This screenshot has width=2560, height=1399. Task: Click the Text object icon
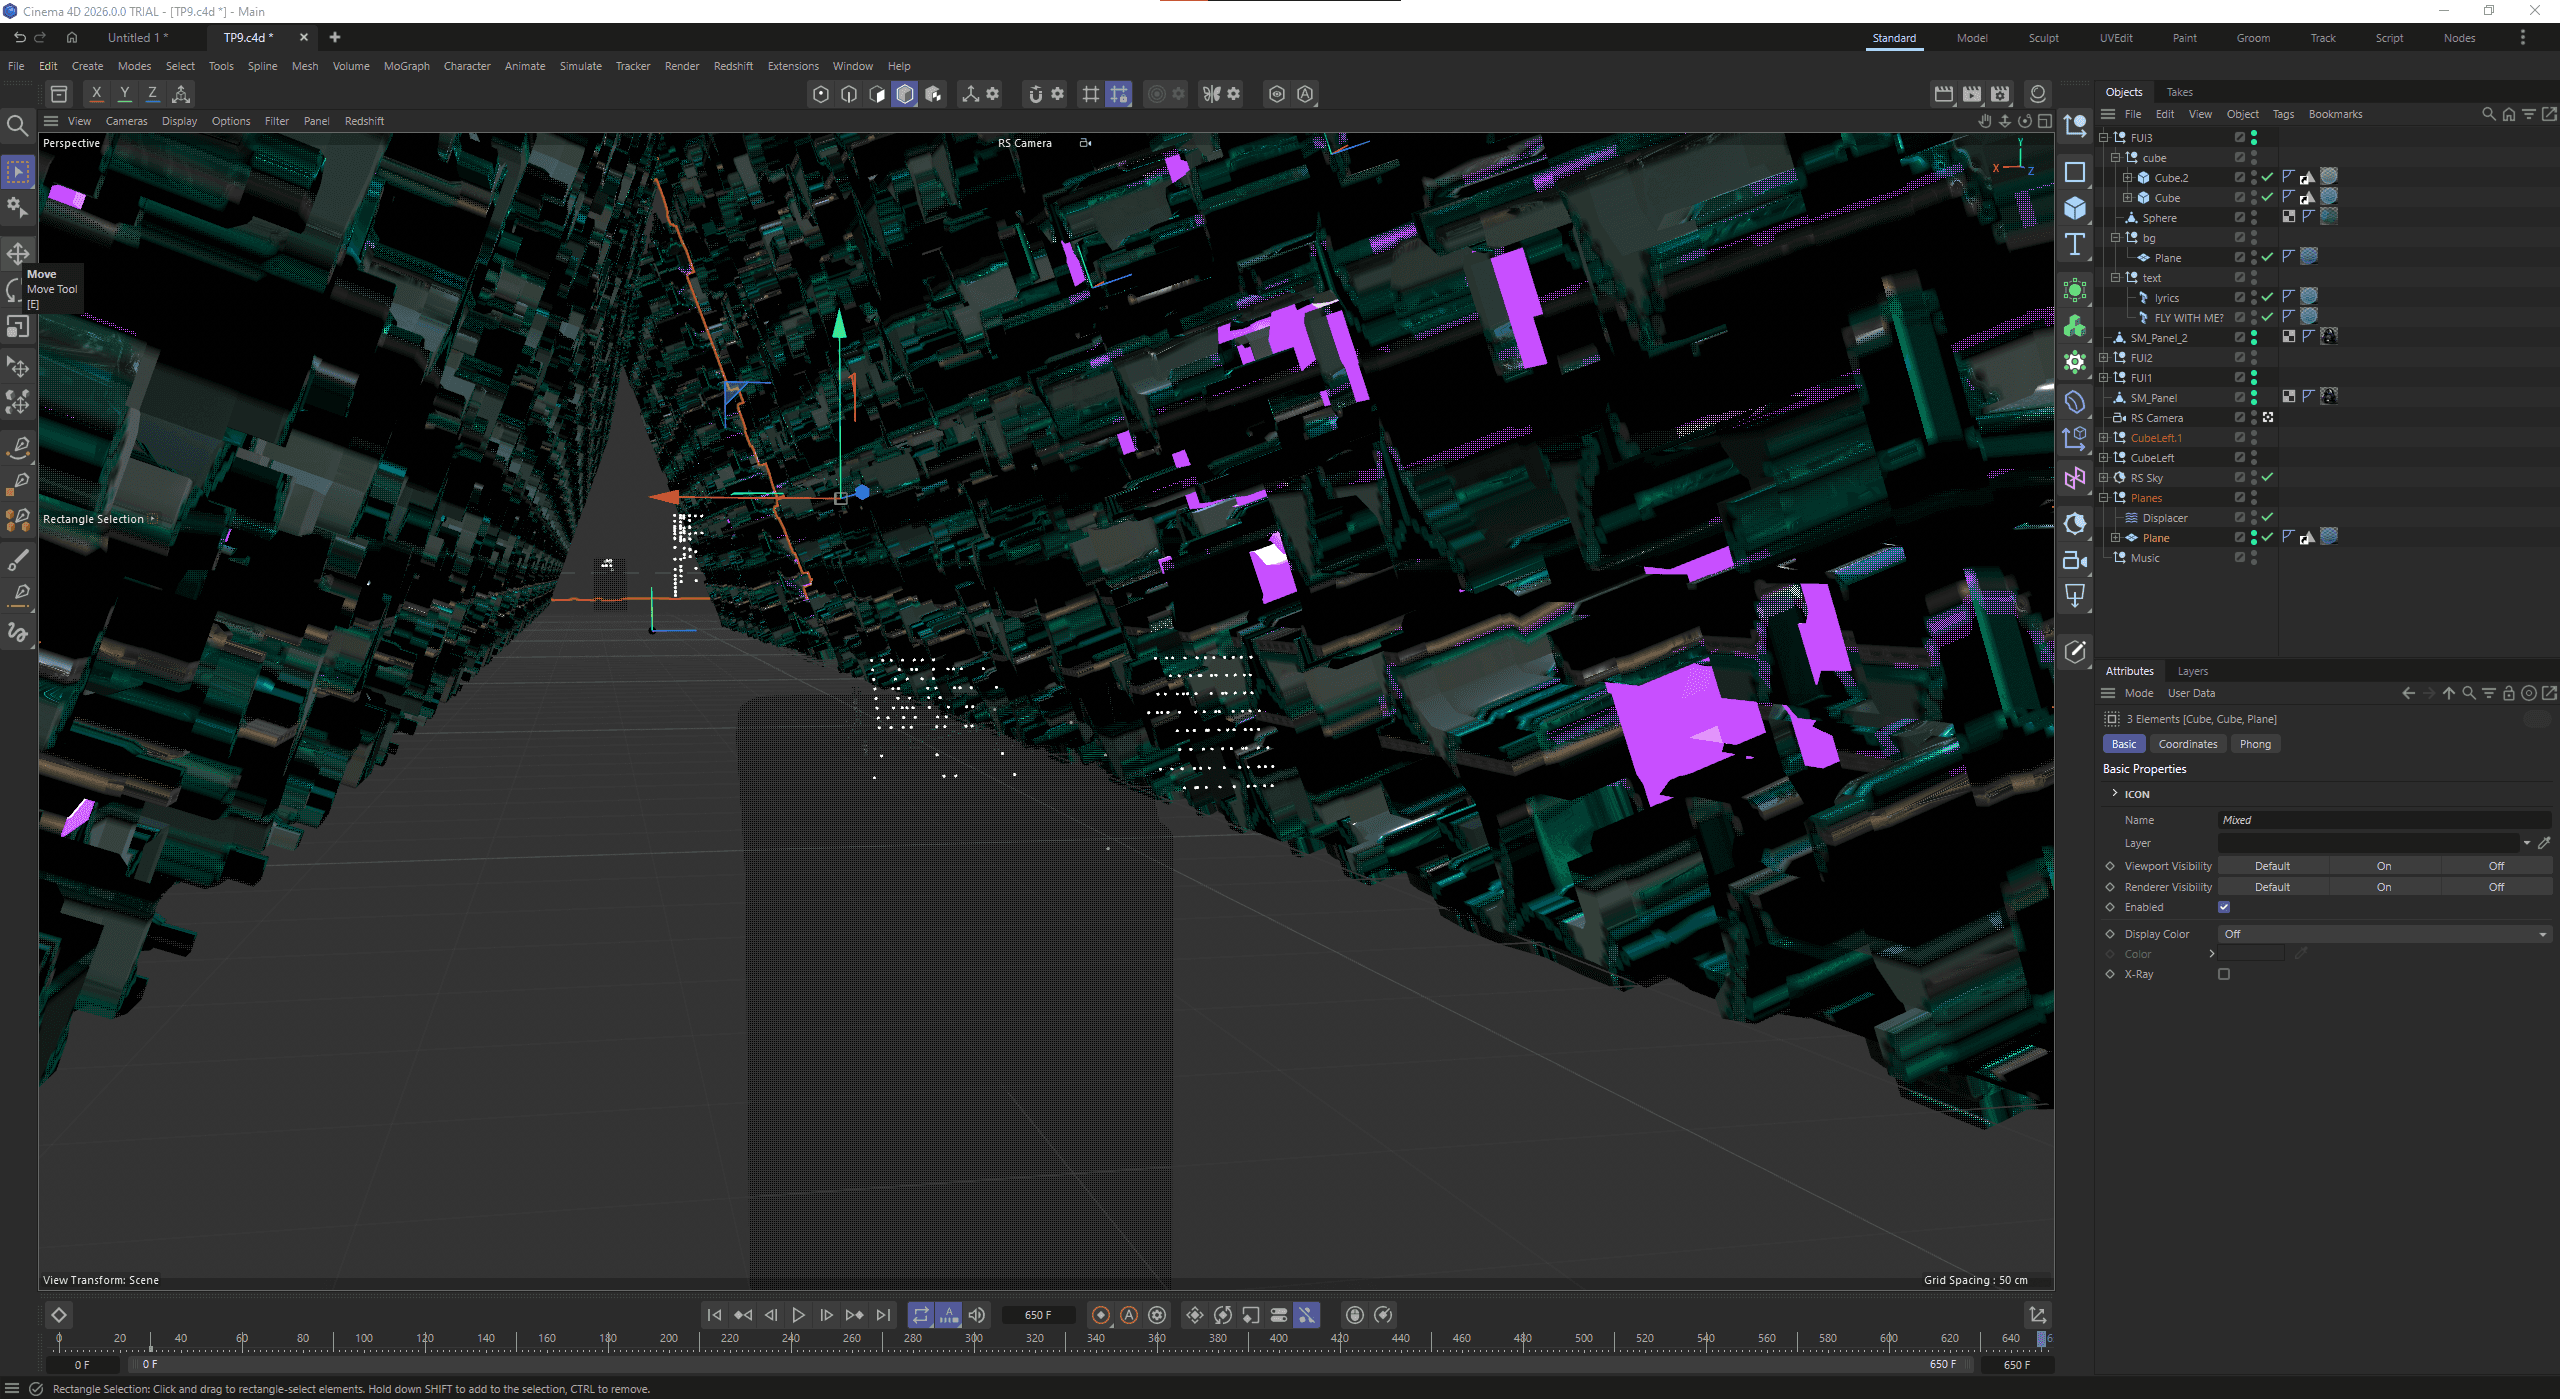(2075, 245)
